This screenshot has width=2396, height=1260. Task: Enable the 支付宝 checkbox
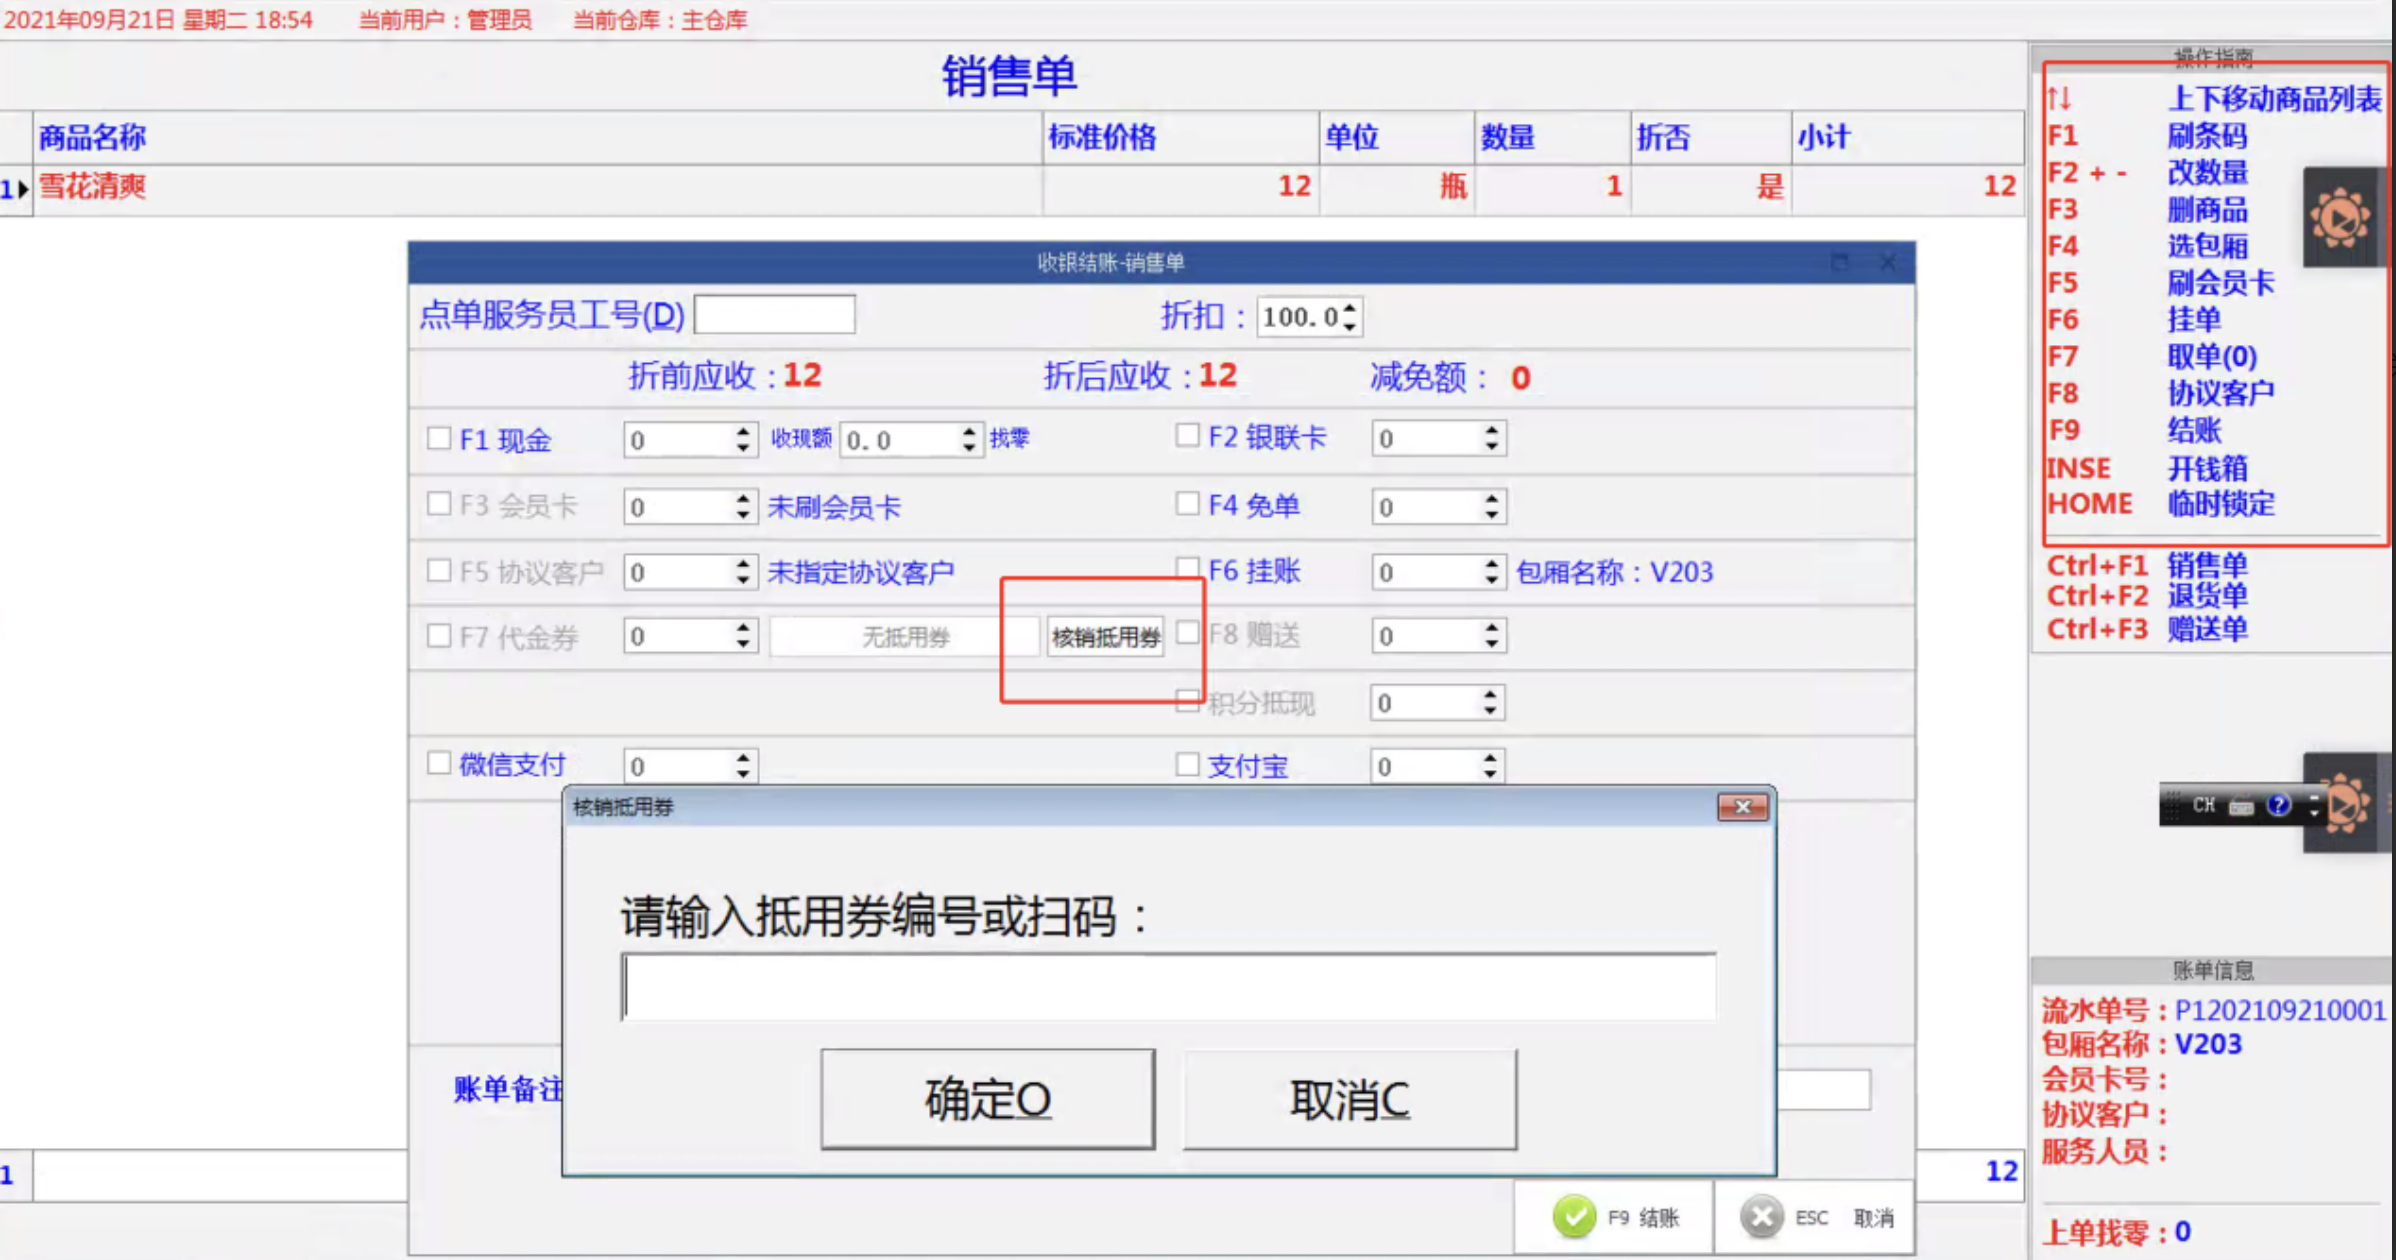1187,765
